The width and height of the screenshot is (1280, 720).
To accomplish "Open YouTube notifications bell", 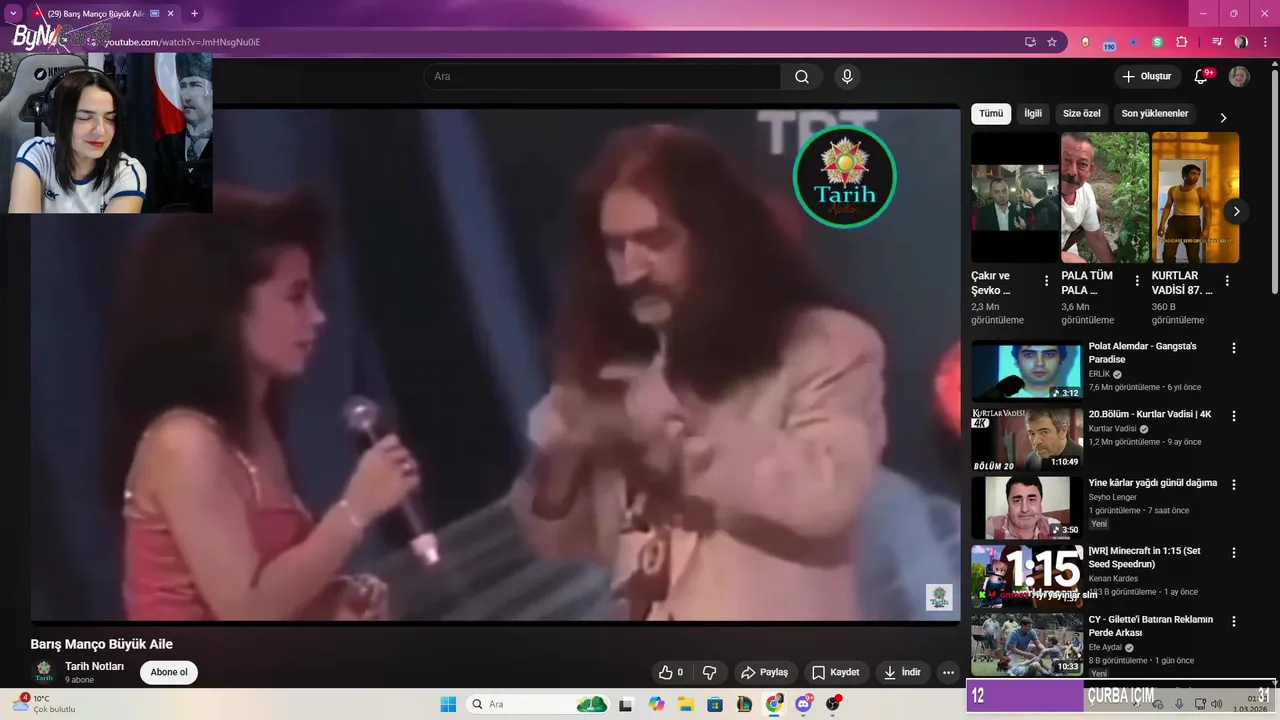I will pyautogui.click(x=1201, y=77).
